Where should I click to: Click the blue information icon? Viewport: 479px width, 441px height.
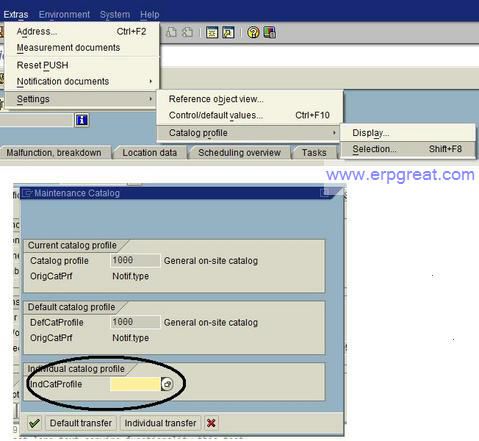[82, 120]
